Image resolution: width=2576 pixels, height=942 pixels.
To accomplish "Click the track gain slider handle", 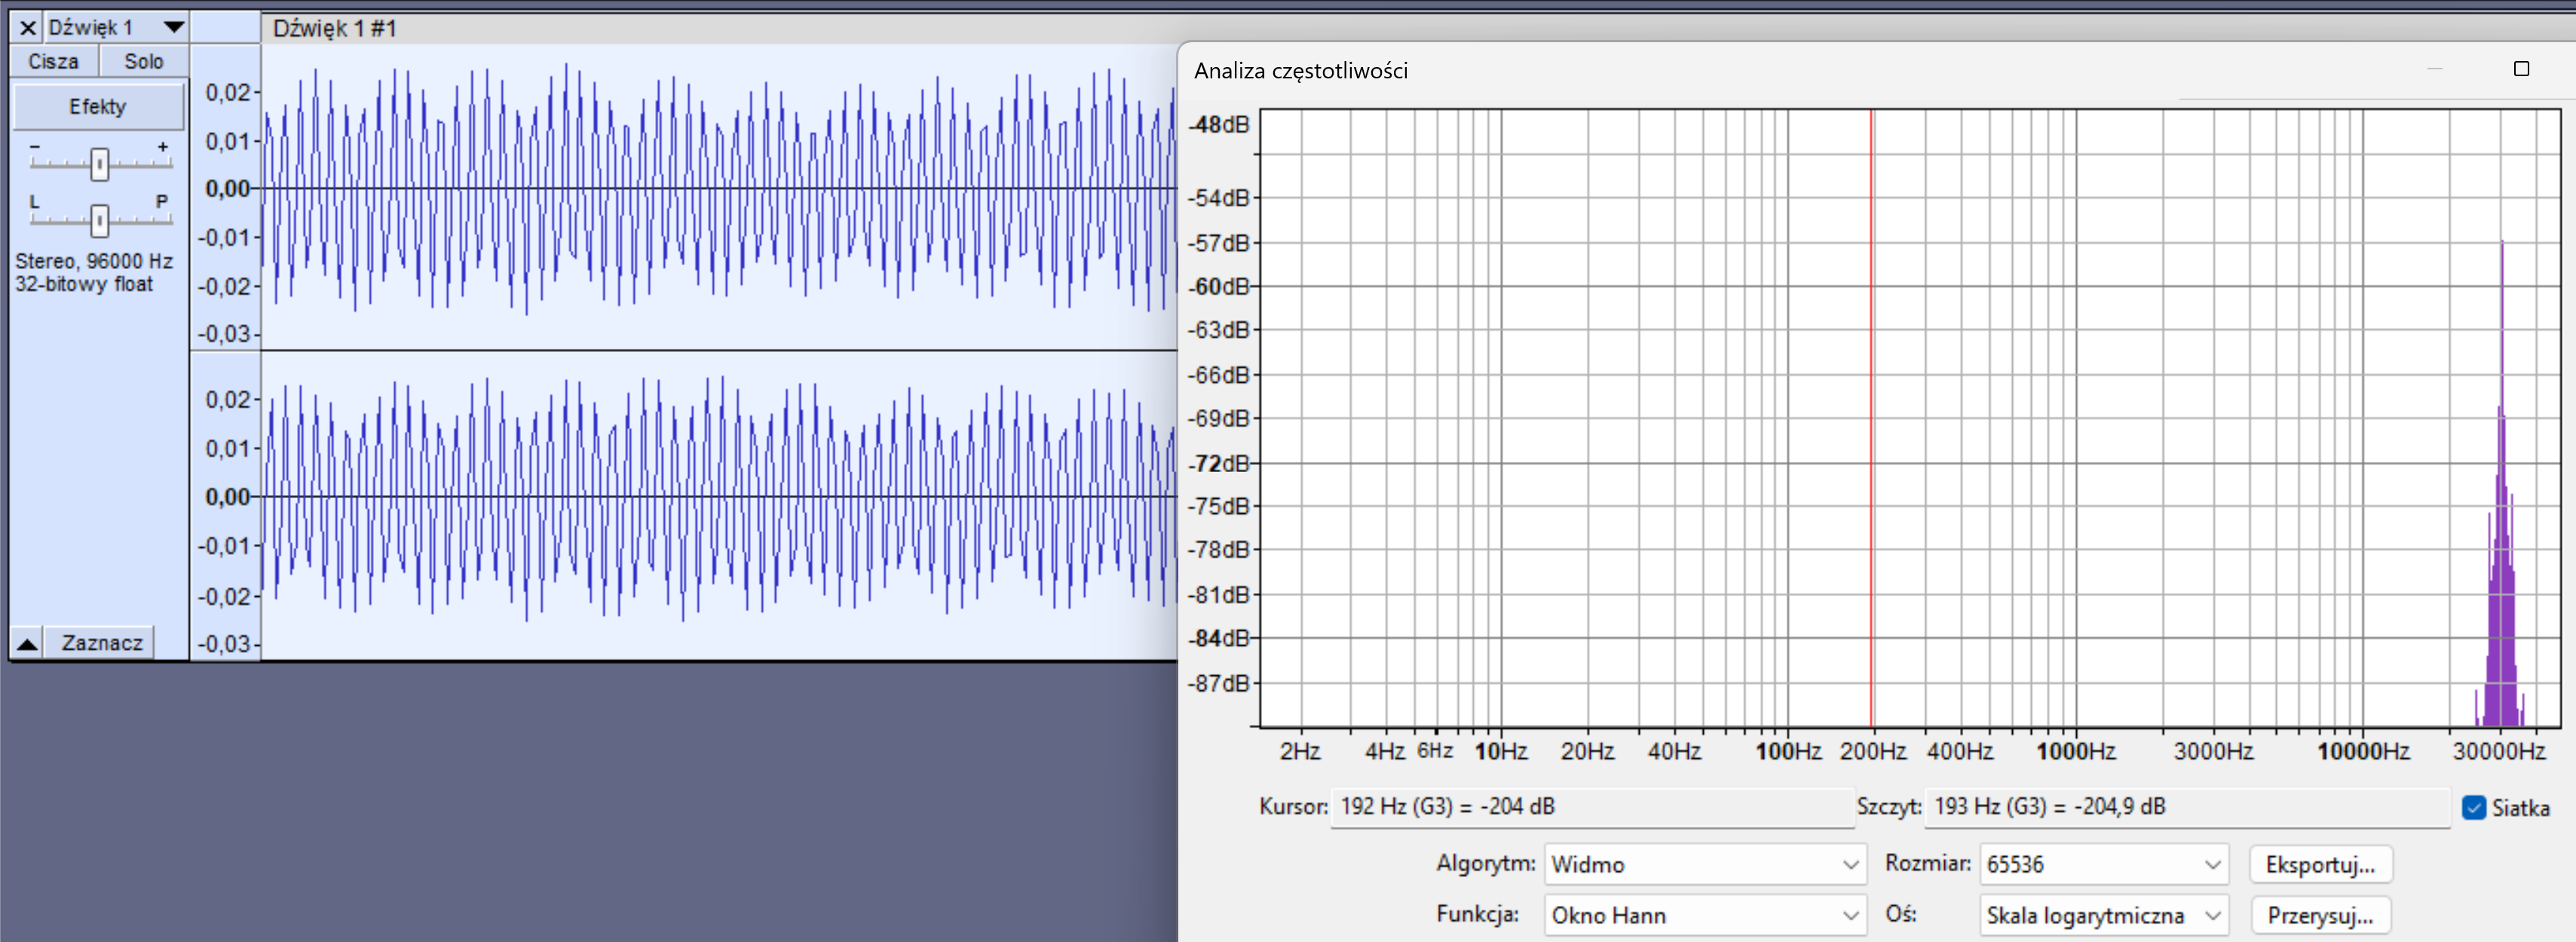I will point(99,163).
